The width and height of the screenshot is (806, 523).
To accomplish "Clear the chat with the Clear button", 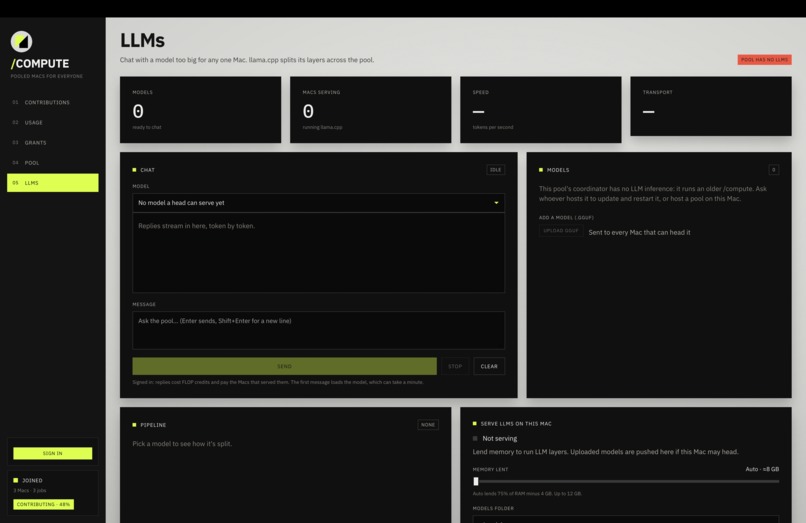I will [489, 366].
